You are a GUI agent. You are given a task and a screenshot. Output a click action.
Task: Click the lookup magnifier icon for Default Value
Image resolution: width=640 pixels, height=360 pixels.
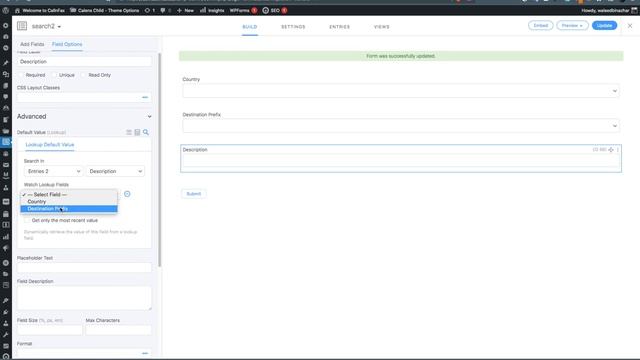[146, 132]
